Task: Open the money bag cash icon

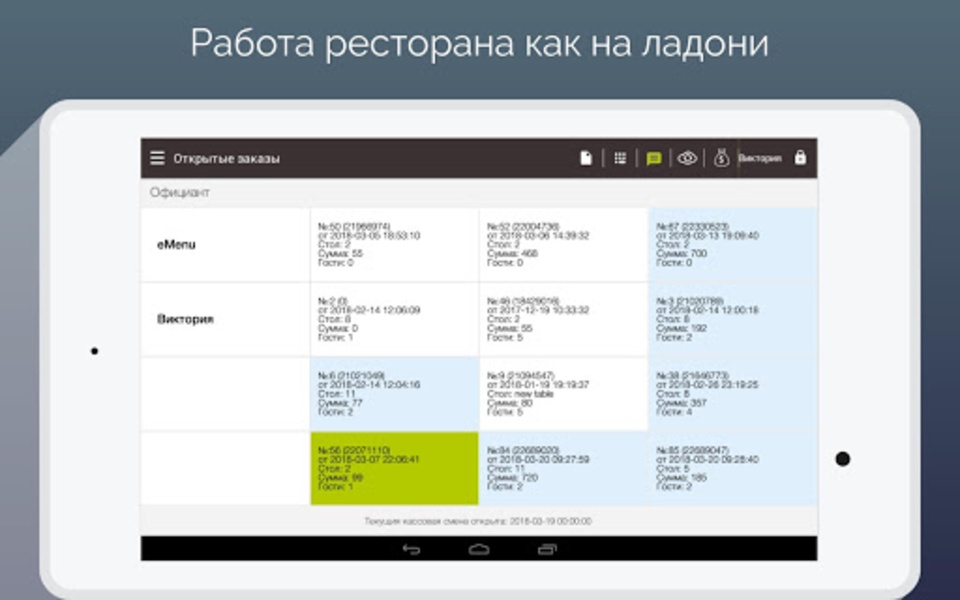Action: (722, 158)
